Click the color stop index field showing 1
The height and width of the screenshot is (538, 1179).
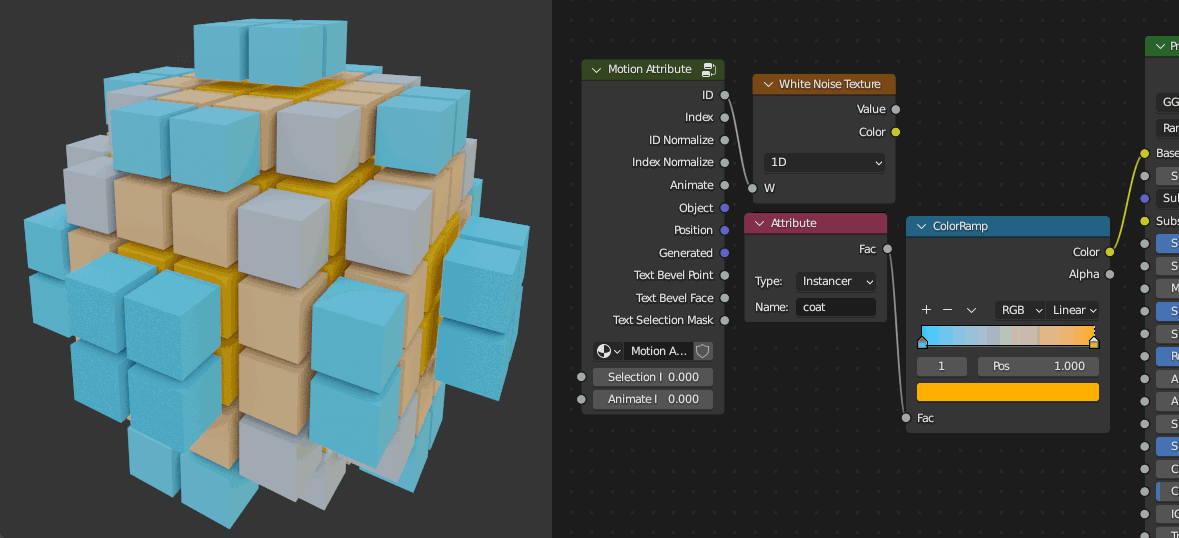click(941, 366)
